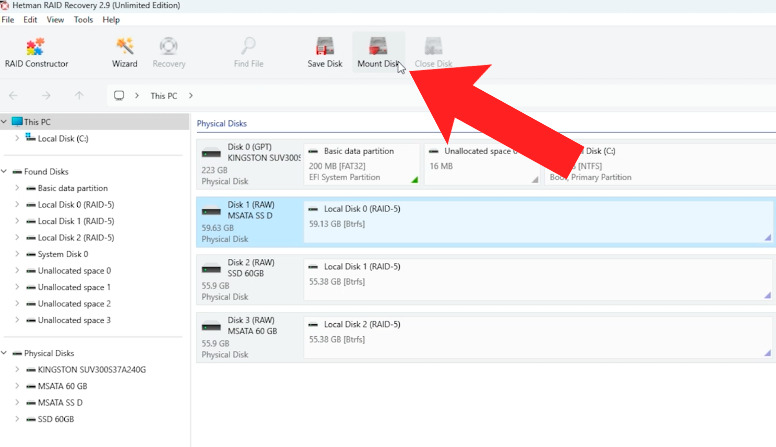776x447 pixels.
Task: Select SSD 60GB in tree
Action: 56,419
